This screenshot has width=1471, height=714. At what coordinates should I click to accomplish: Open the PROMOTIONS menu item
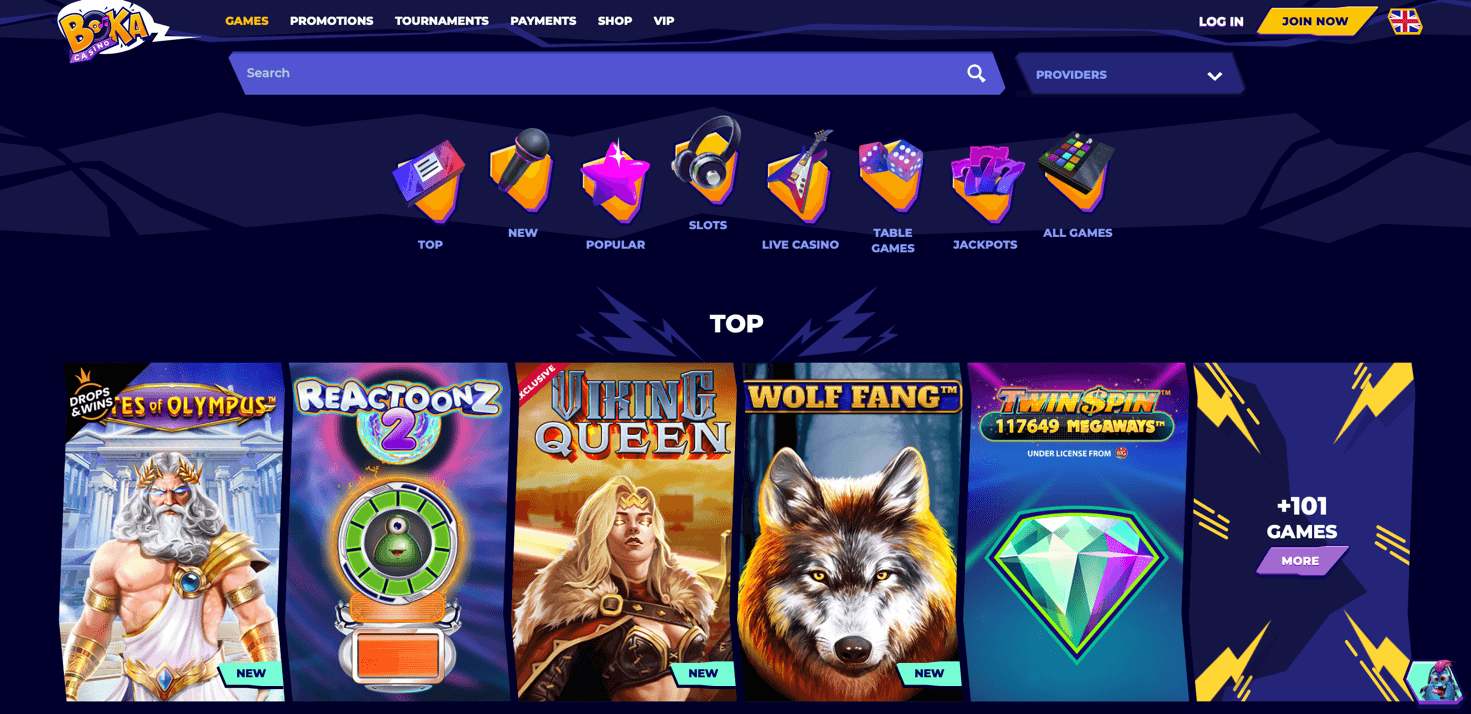pos(331,21)
